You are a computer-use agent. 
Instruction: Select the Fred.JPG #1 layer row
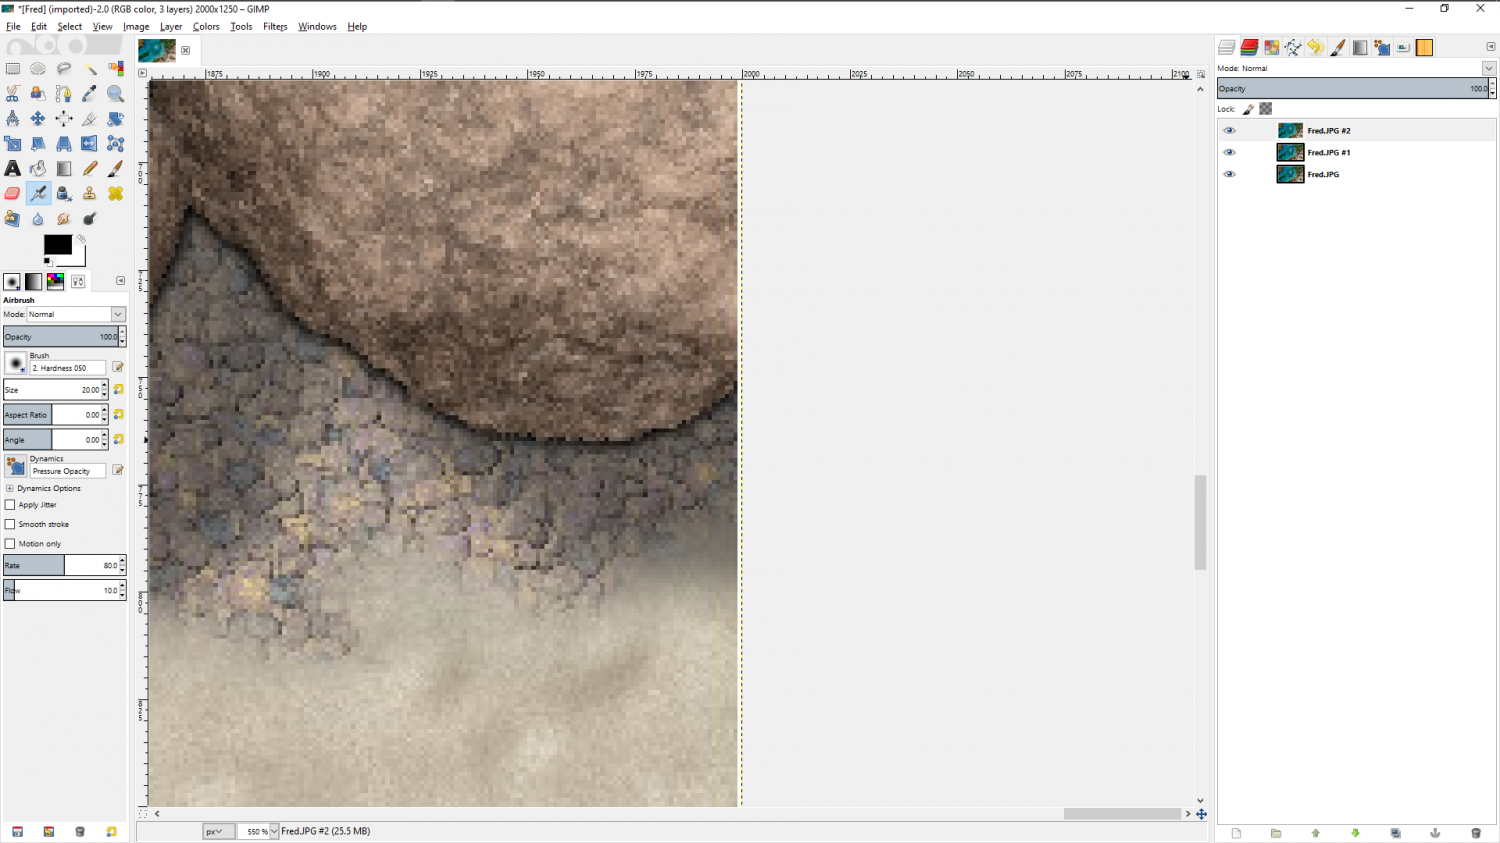point(1356,153)
